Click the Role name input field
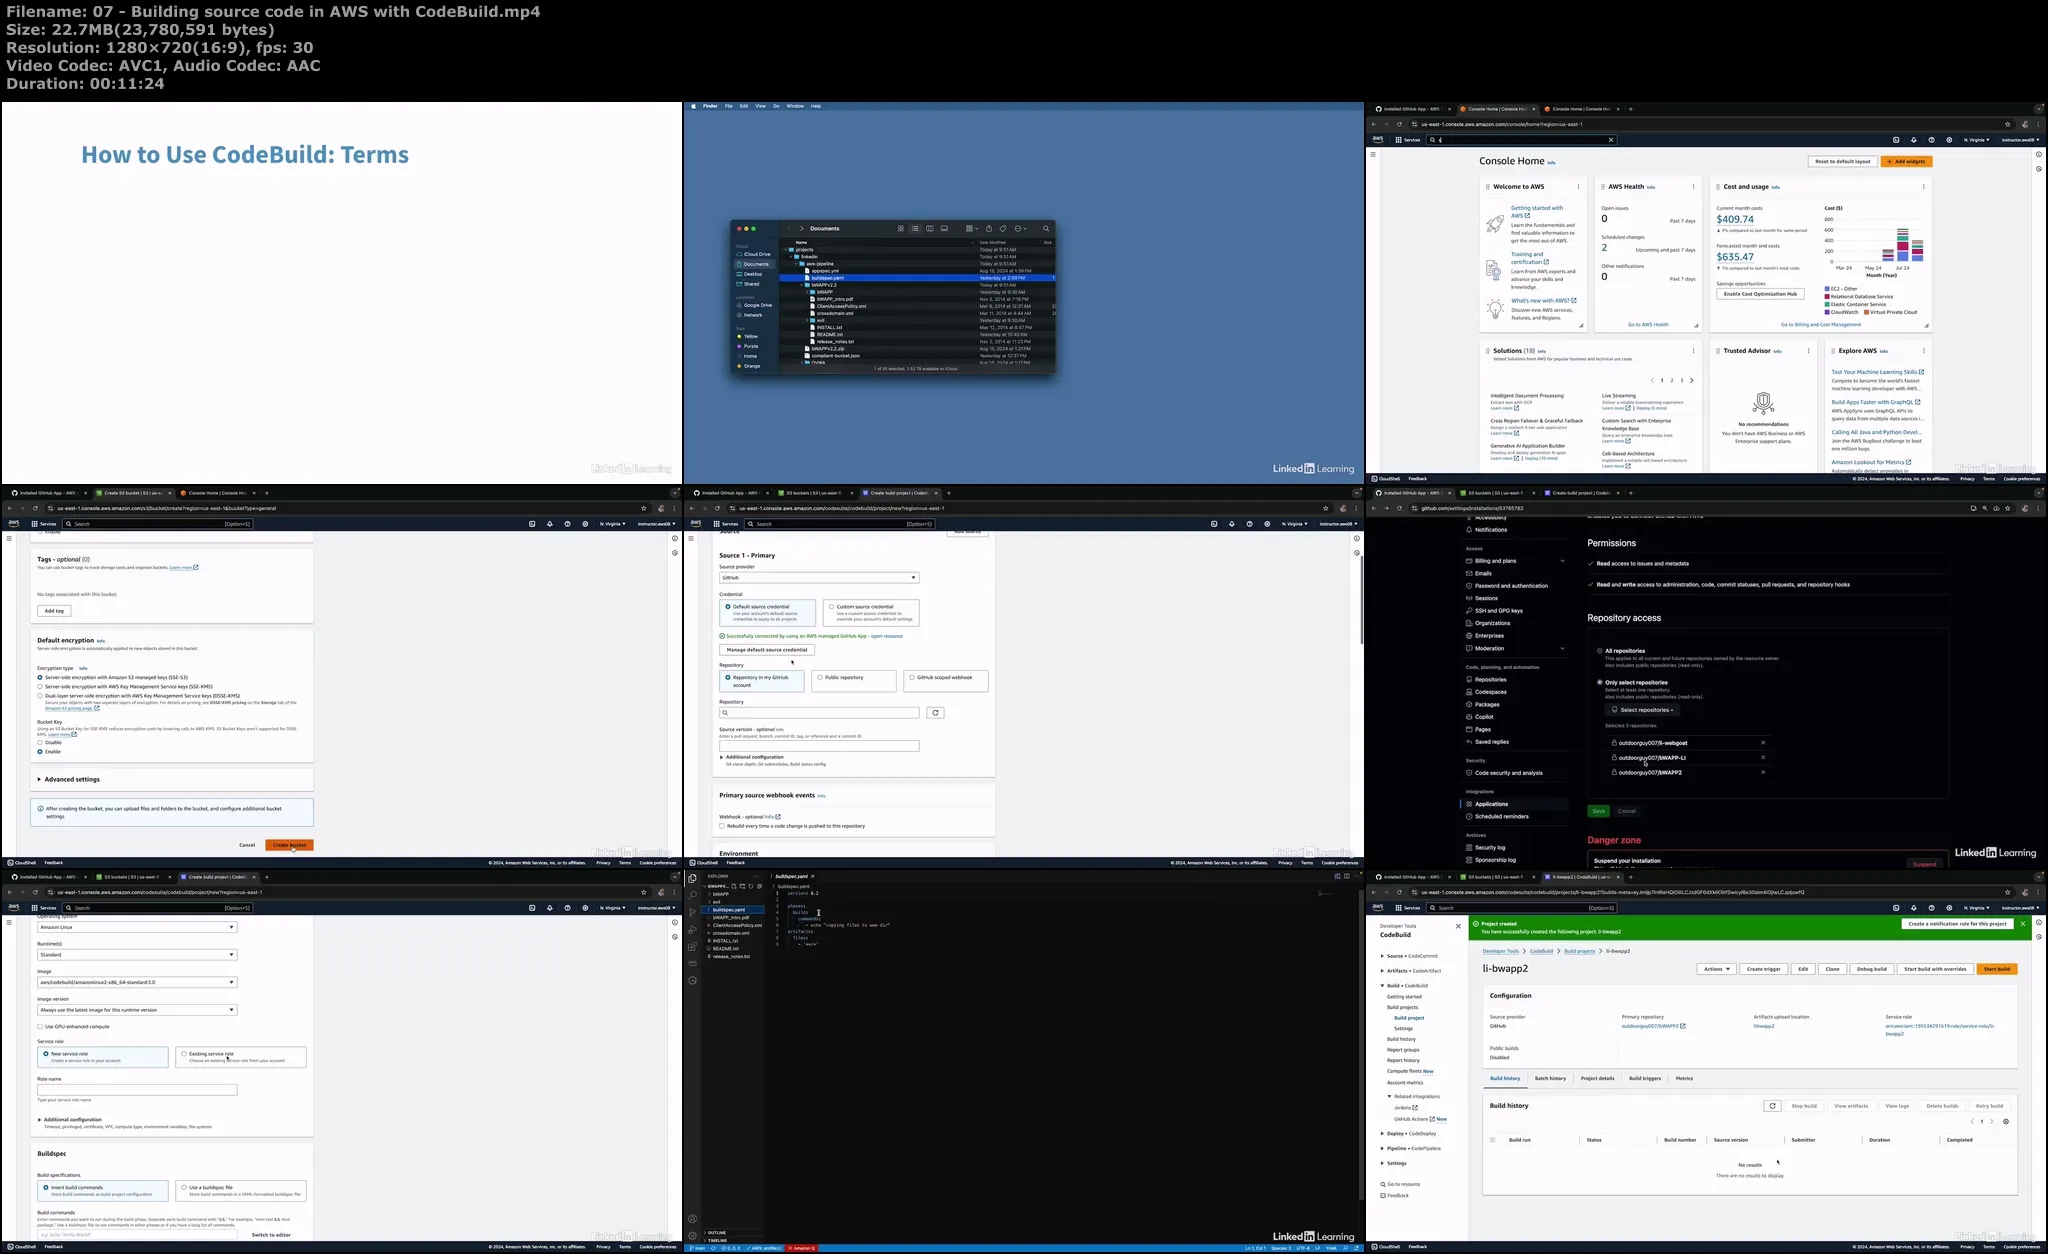2048x1254 pixels. (137, 1090)
